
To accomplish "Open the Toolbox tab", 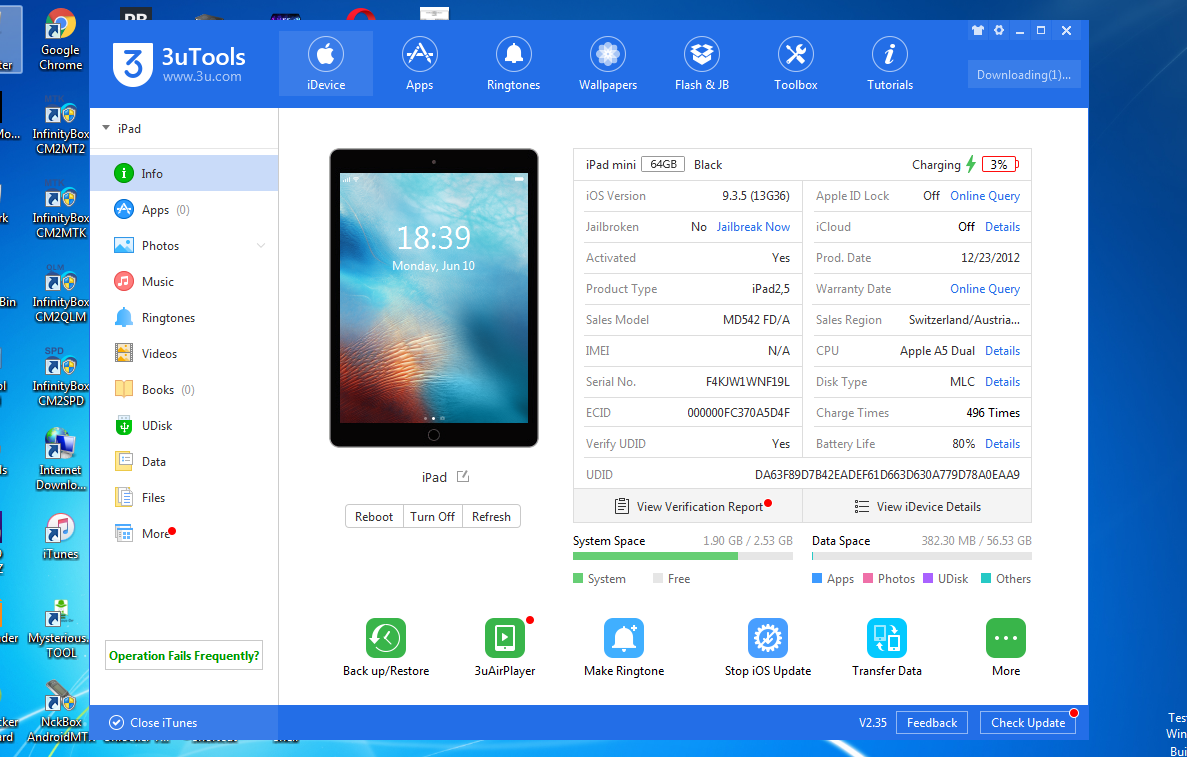I will (x=796, y=64).
